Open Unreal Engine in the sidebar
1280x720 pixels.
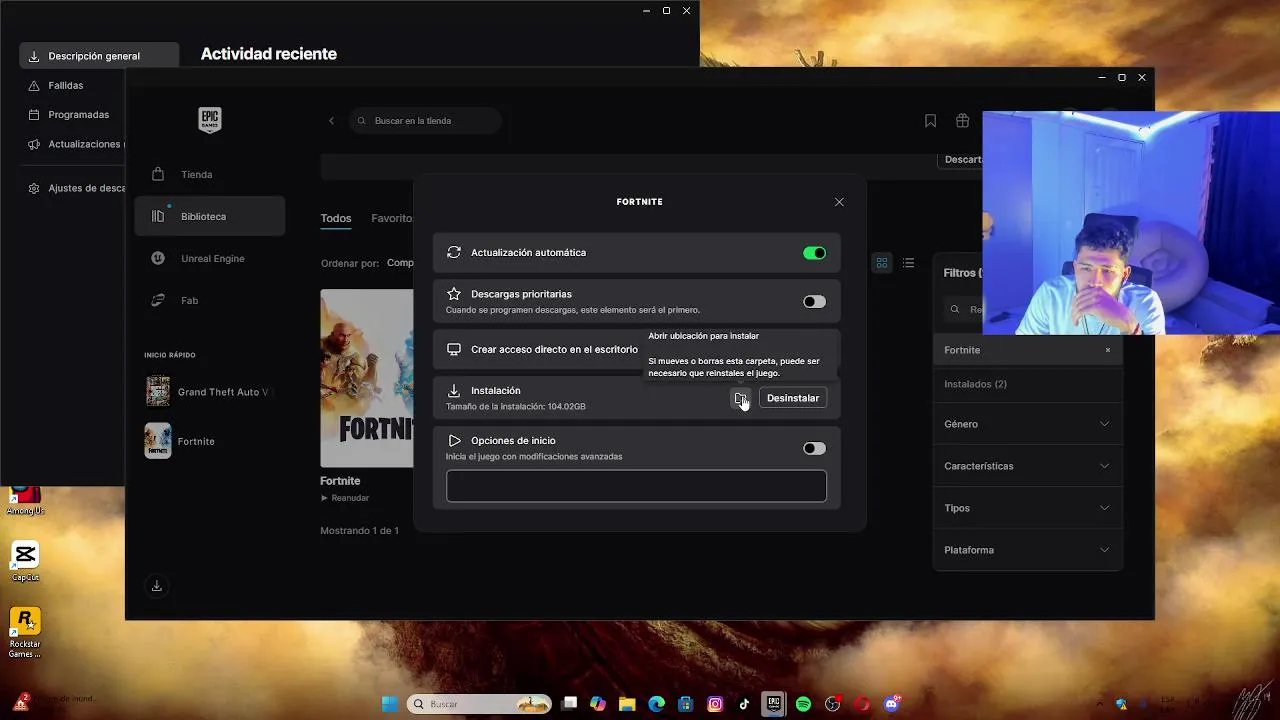click(209, 258)
